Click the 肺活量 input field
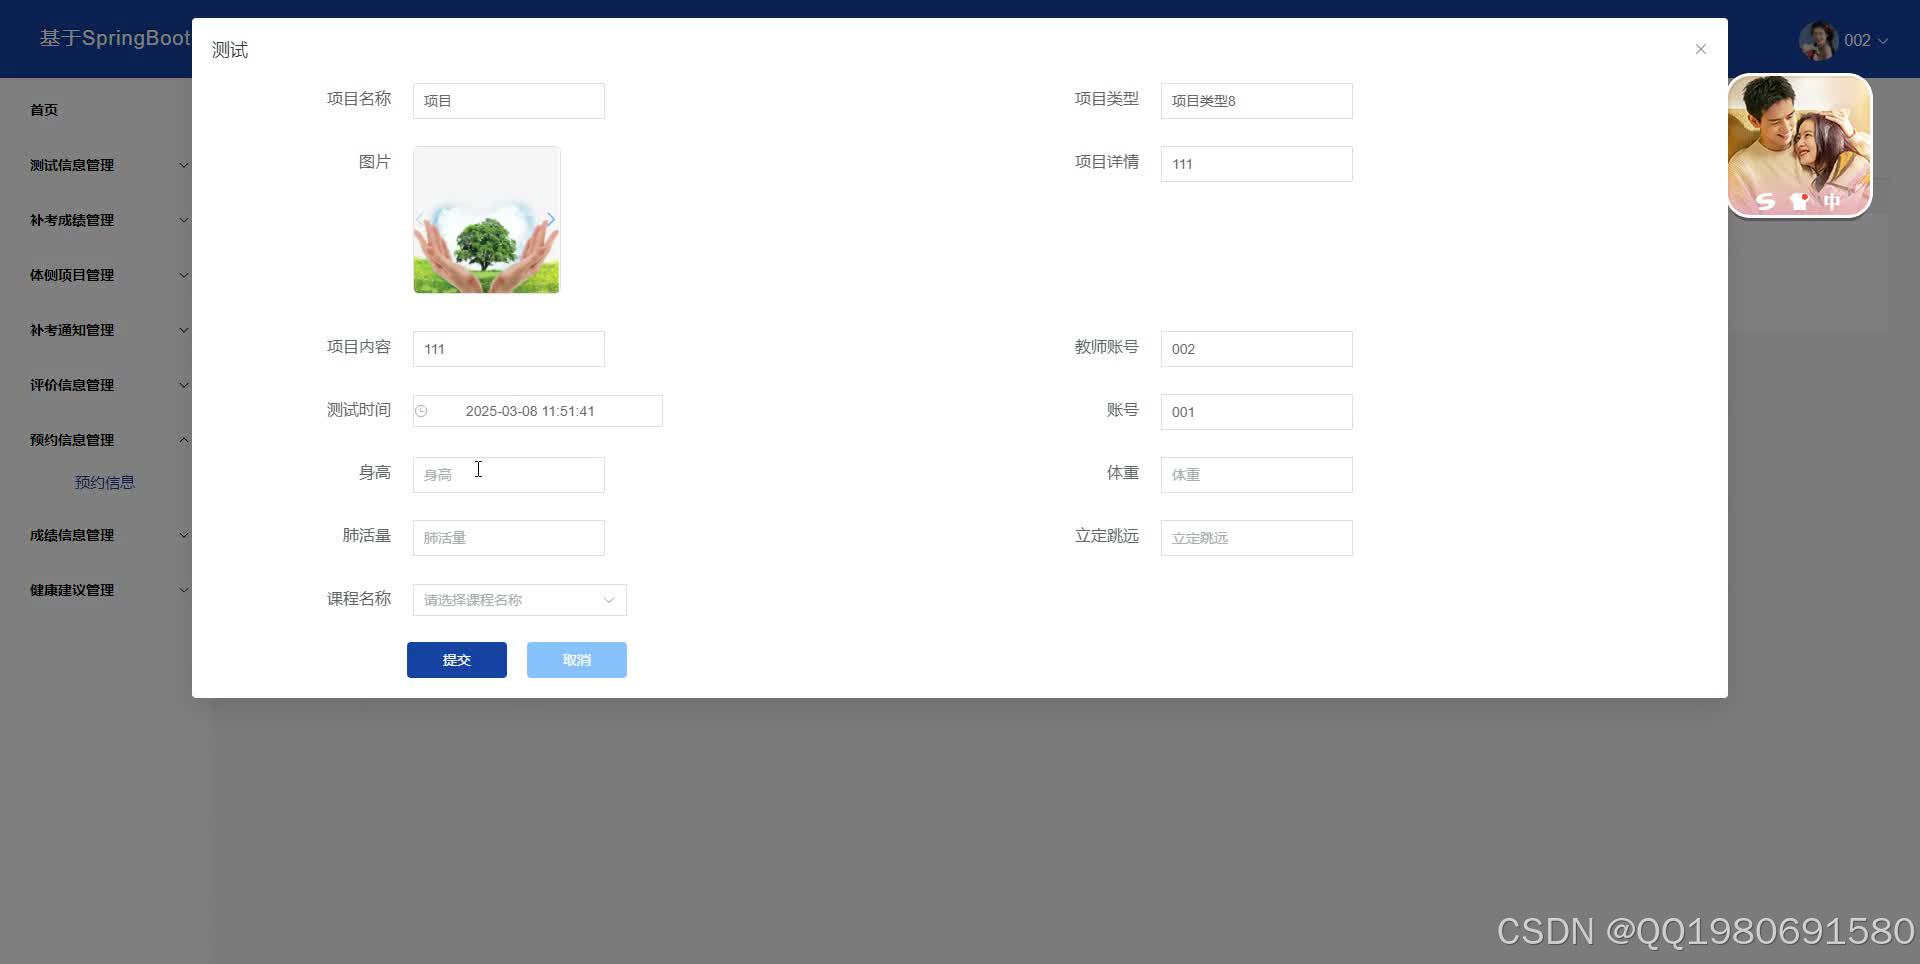 508,537
